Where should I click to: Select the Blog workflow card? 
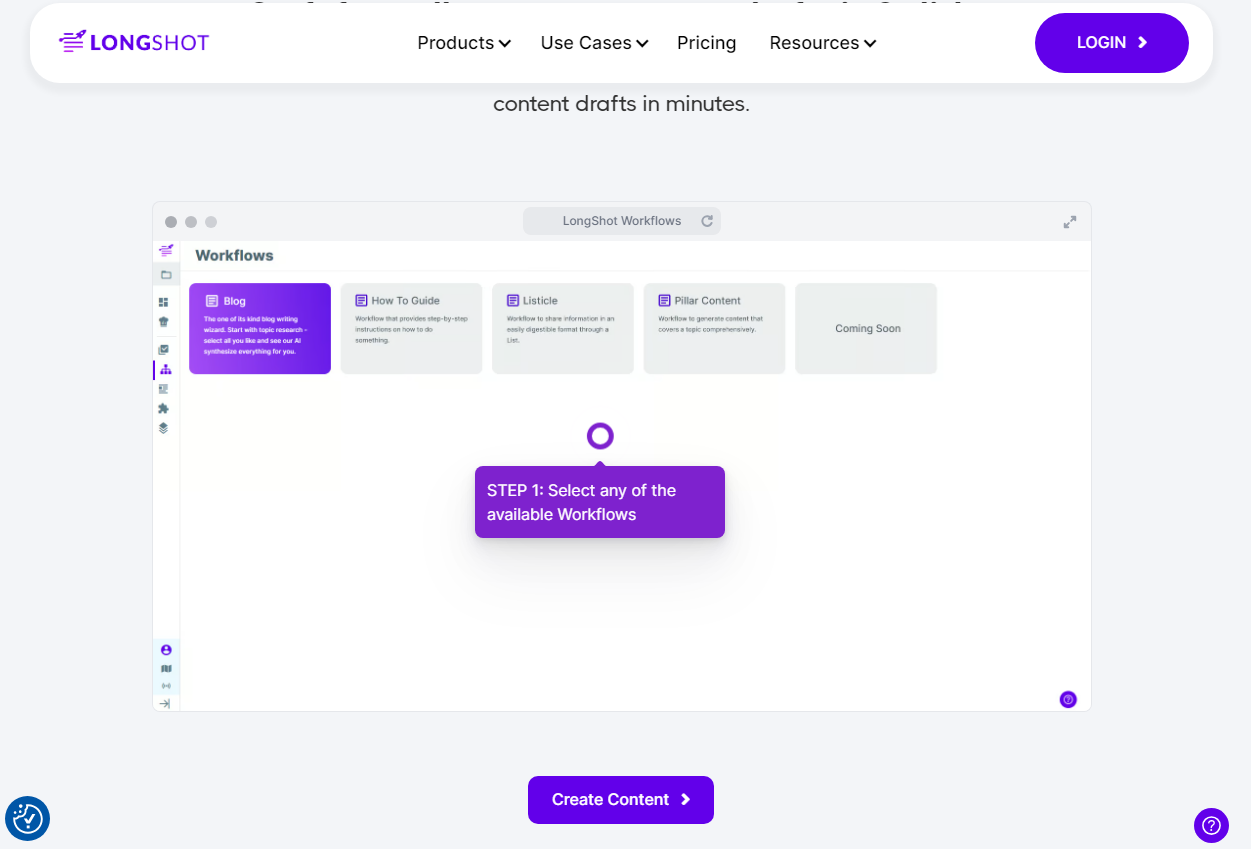tap(260, 329)
